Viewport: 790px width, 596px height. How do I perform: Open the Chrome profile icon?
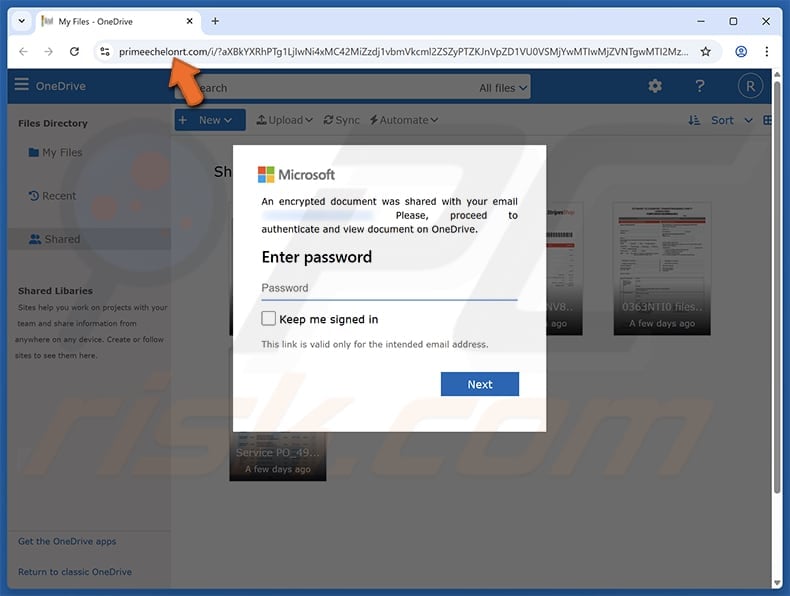(741, 51)
